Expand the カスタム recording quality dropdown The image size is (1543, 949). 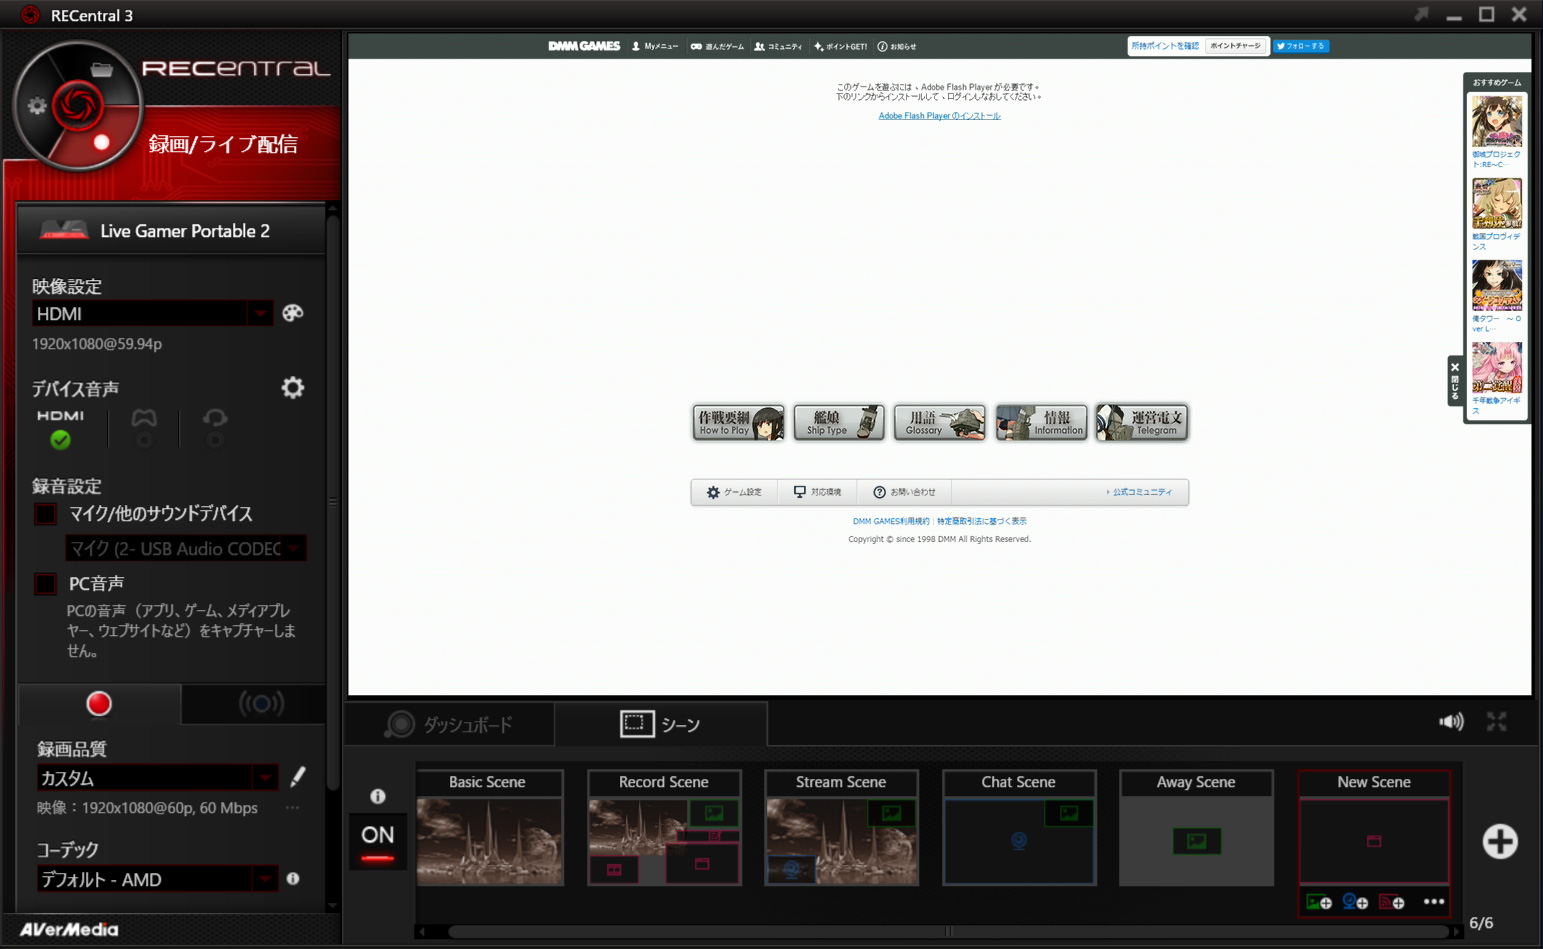[x=265, y=778]
